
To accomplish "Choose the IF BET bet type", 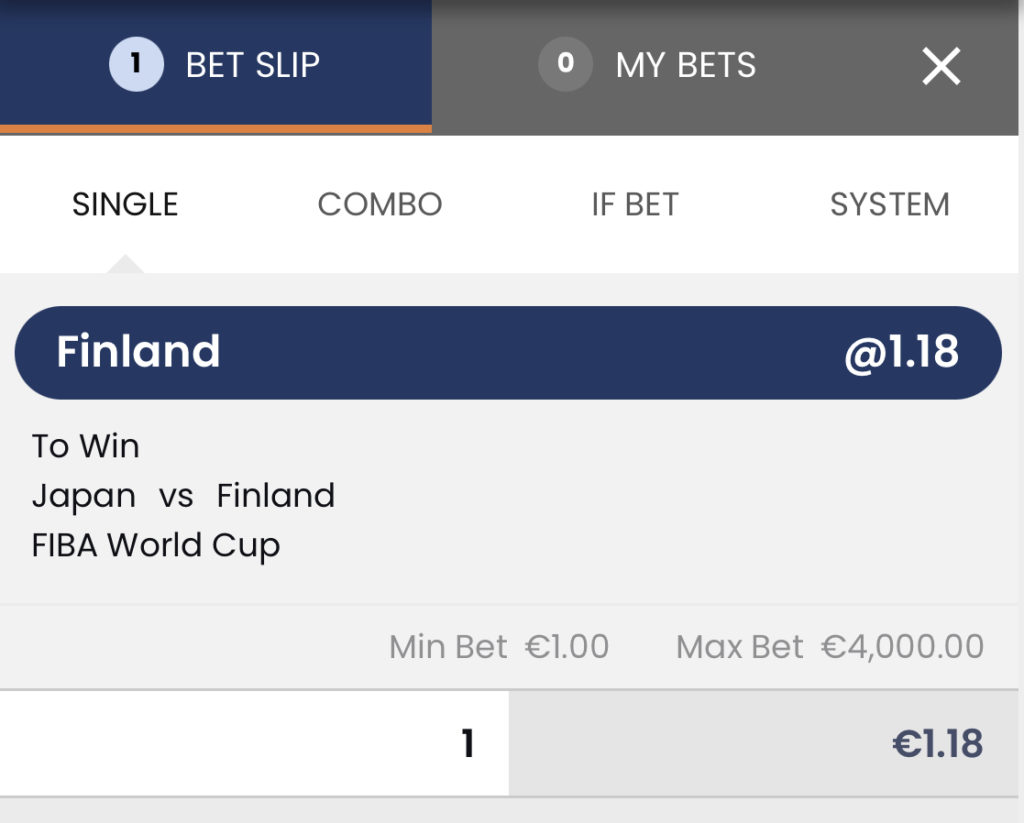I will coord(635,205).
